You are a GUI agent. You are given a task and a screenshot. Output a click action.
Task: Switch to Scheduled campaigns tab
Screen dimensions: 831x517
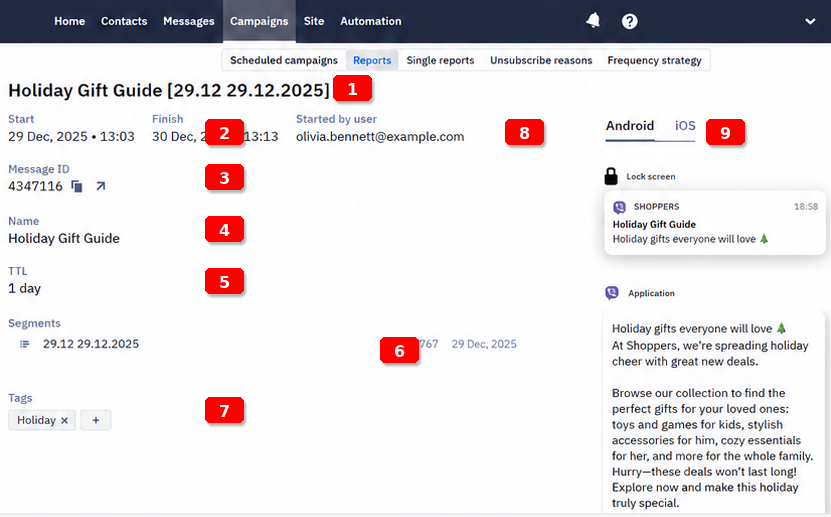point(284,60)
